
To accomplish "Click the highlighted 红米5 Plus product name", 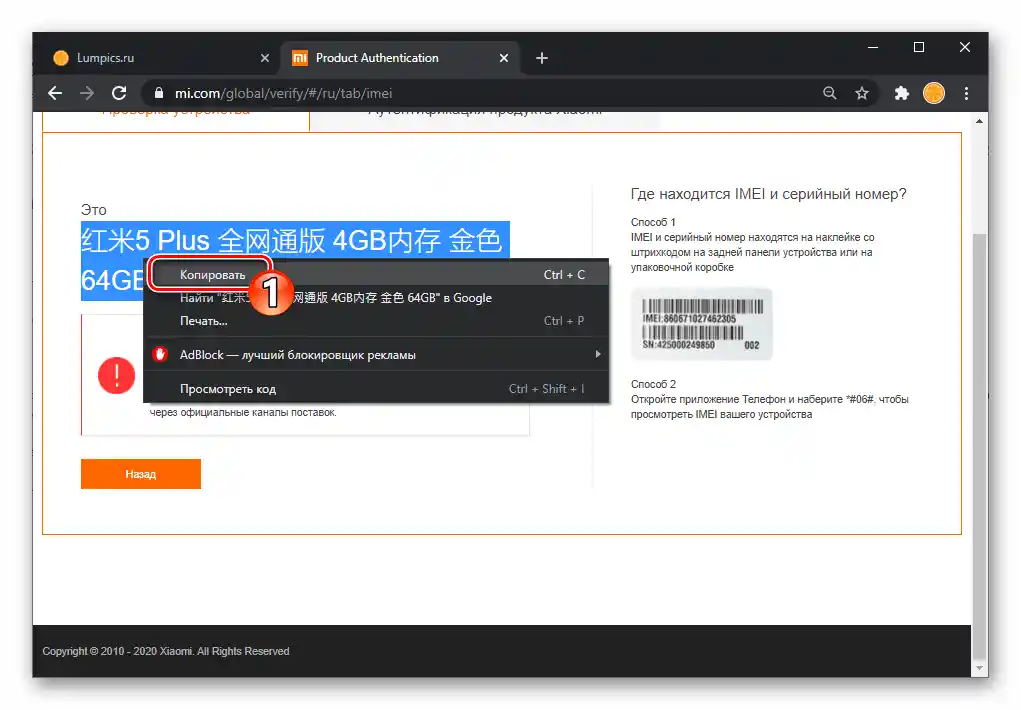I will [295, 240].
